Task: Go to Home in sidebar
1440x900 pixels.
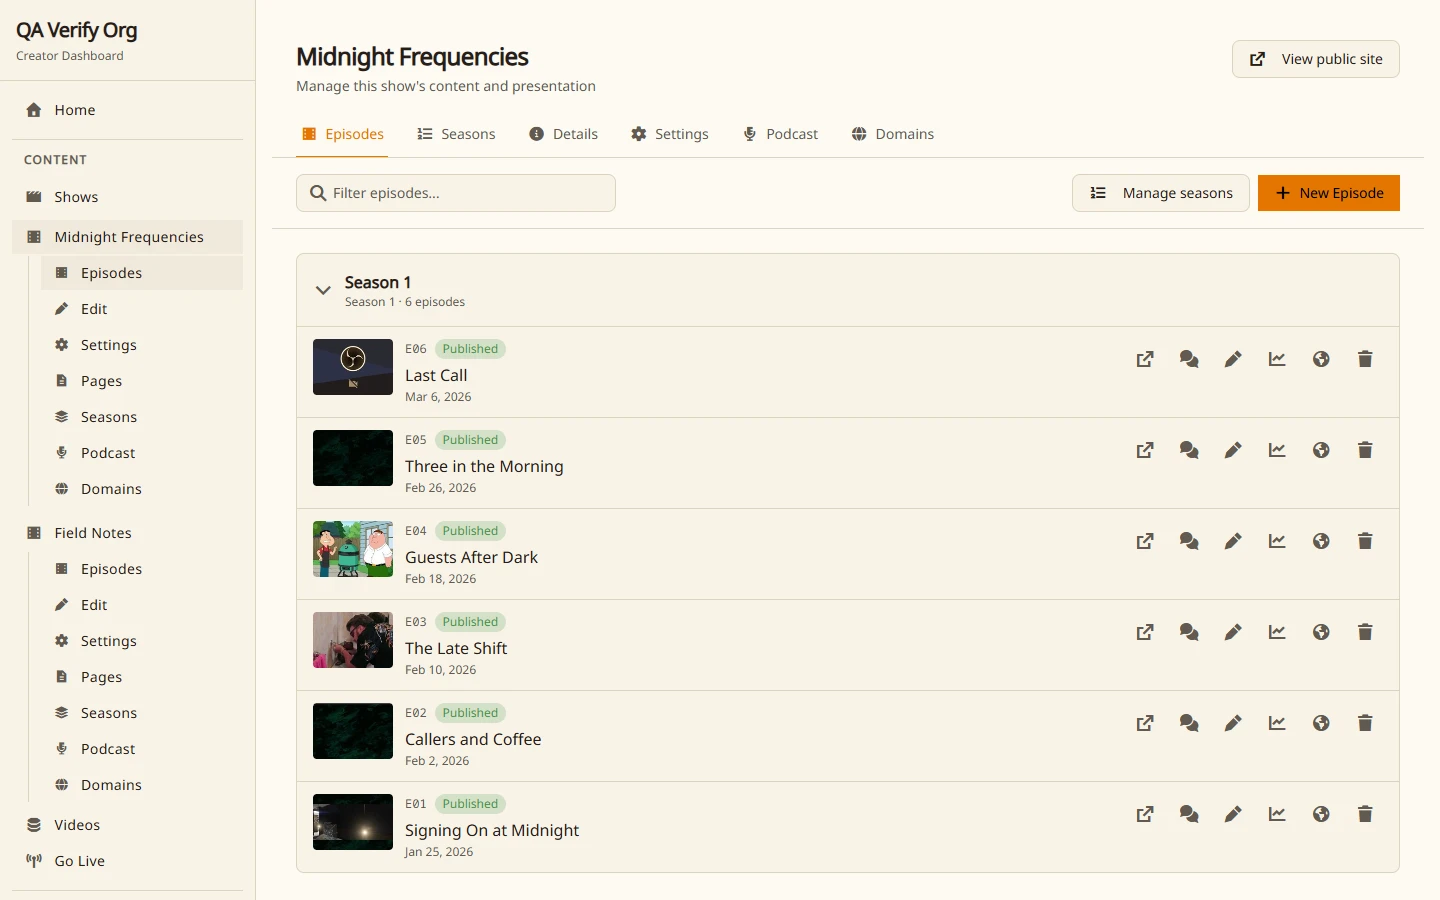Action: pos(128,110)
